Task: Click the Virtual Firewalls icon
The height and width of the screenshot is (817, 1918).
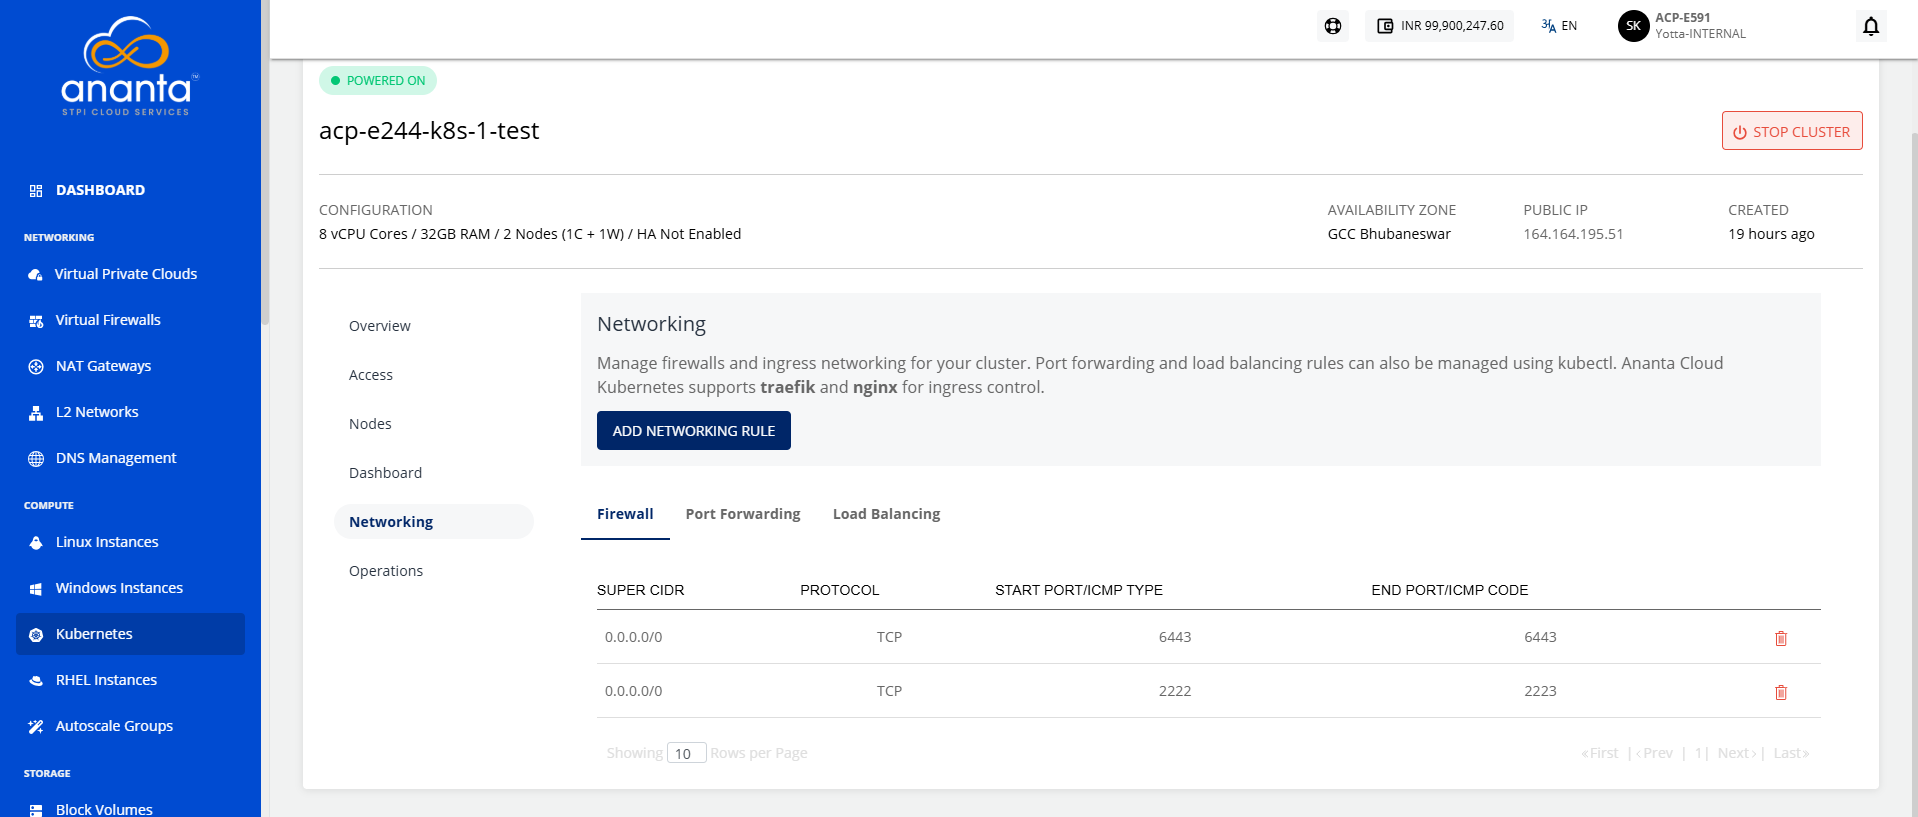Action: (36, 321)
